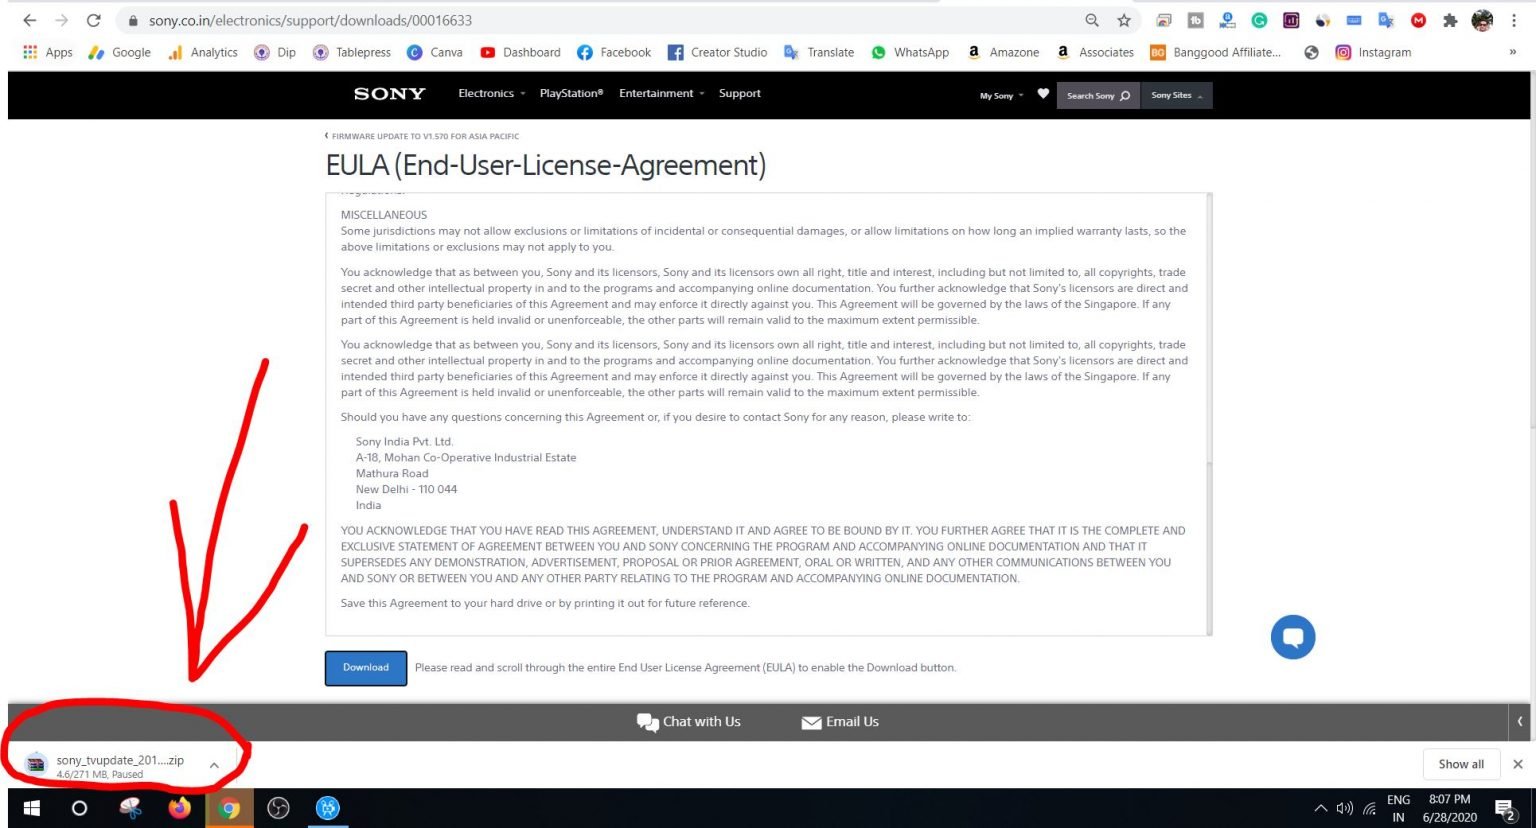Open the Chrome extensions puzzle icon
Screen dimensions: 1536x828
[1450, 20]
